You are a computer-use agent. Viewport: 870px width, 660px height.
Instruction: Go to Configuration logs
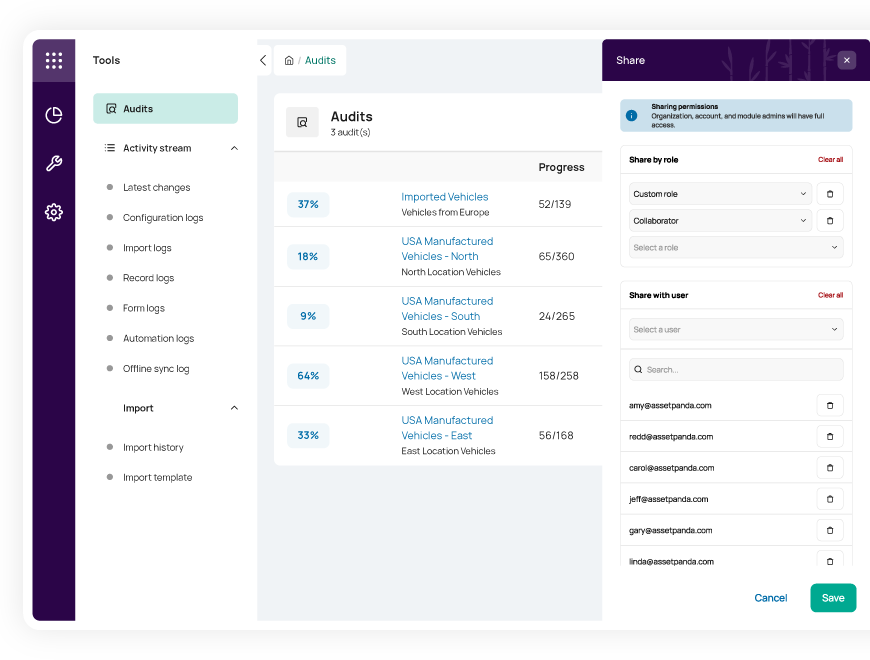tap(163, 217)
